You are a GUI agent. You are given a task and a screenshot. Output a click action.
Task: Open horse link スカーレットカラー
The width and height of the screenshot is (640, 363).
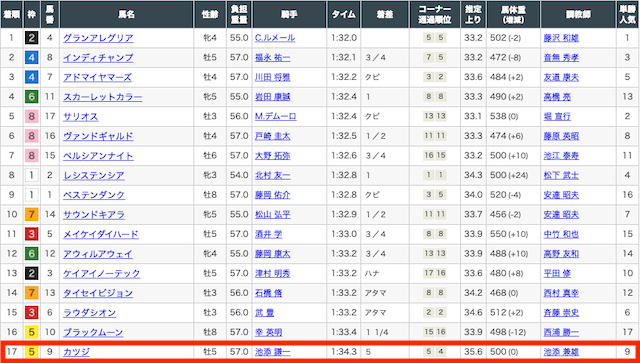[x=102, y=97]
